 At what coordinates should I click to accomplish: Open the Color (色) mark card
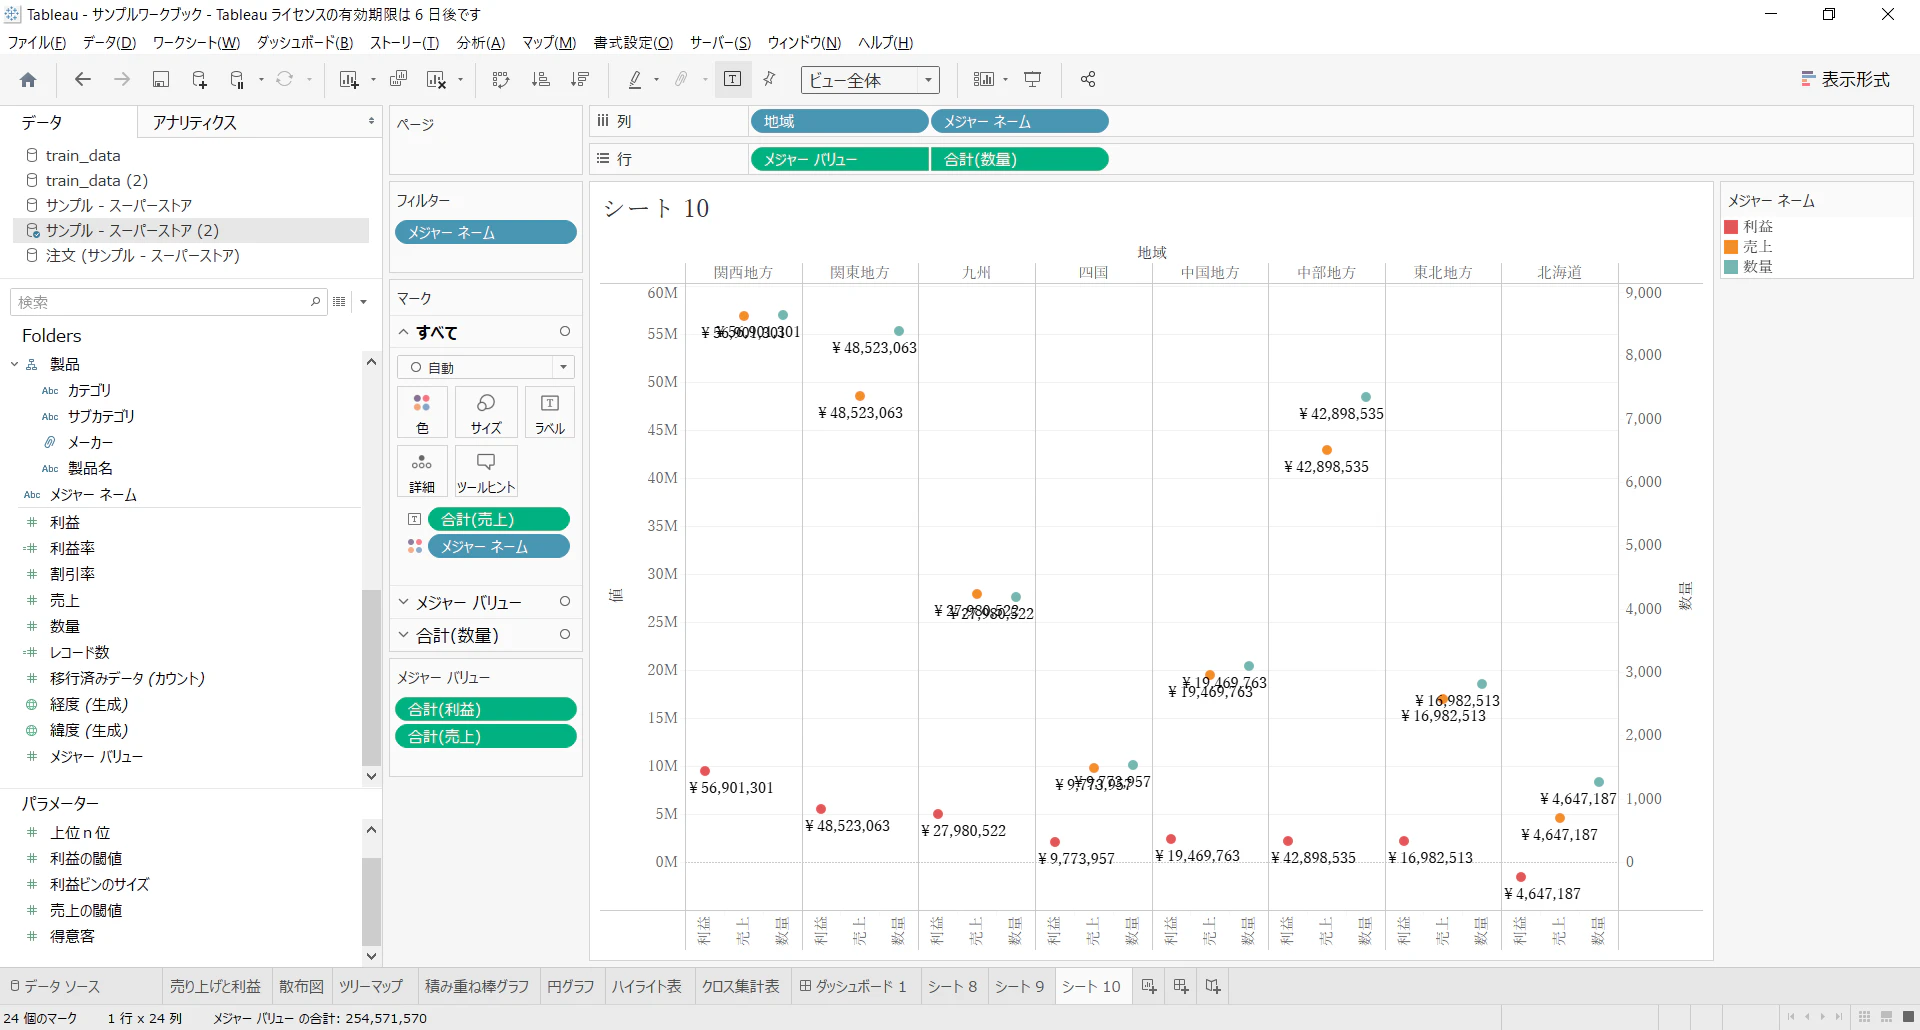(422, 413)
